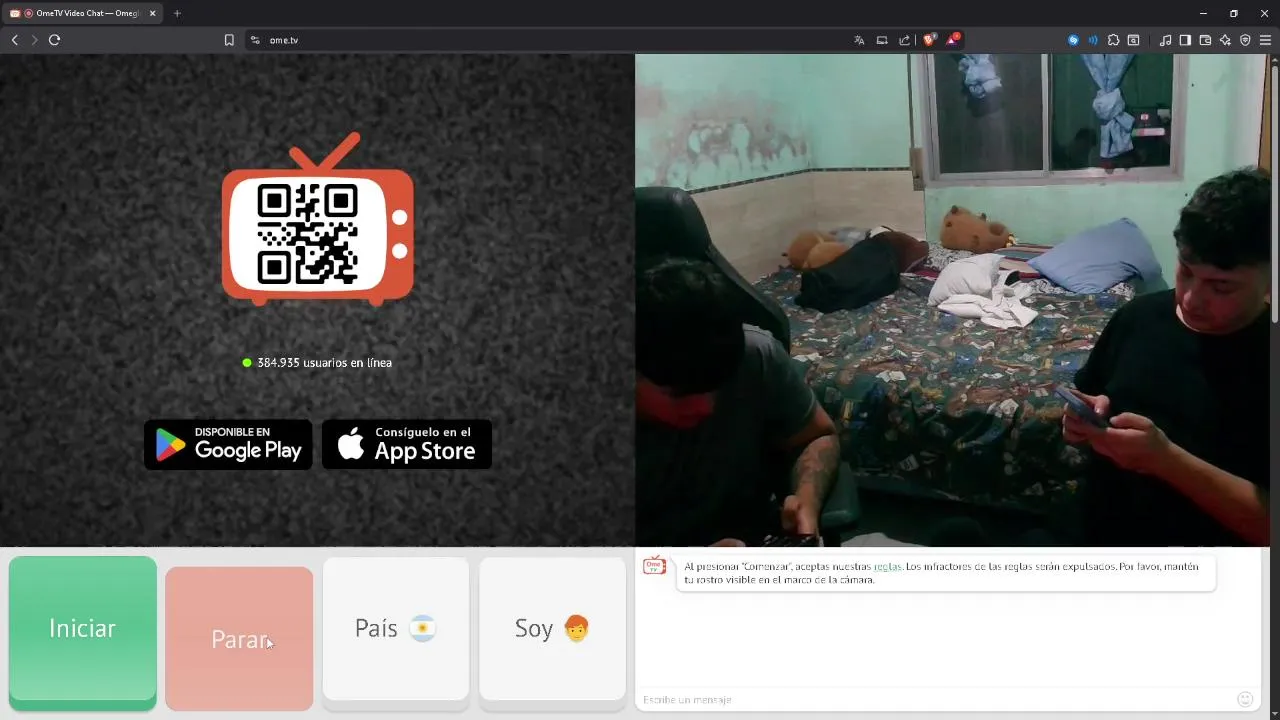This screenshot has height=720, width=1280.
Task: Minimize the browser window
Action: click(1203, 13)
